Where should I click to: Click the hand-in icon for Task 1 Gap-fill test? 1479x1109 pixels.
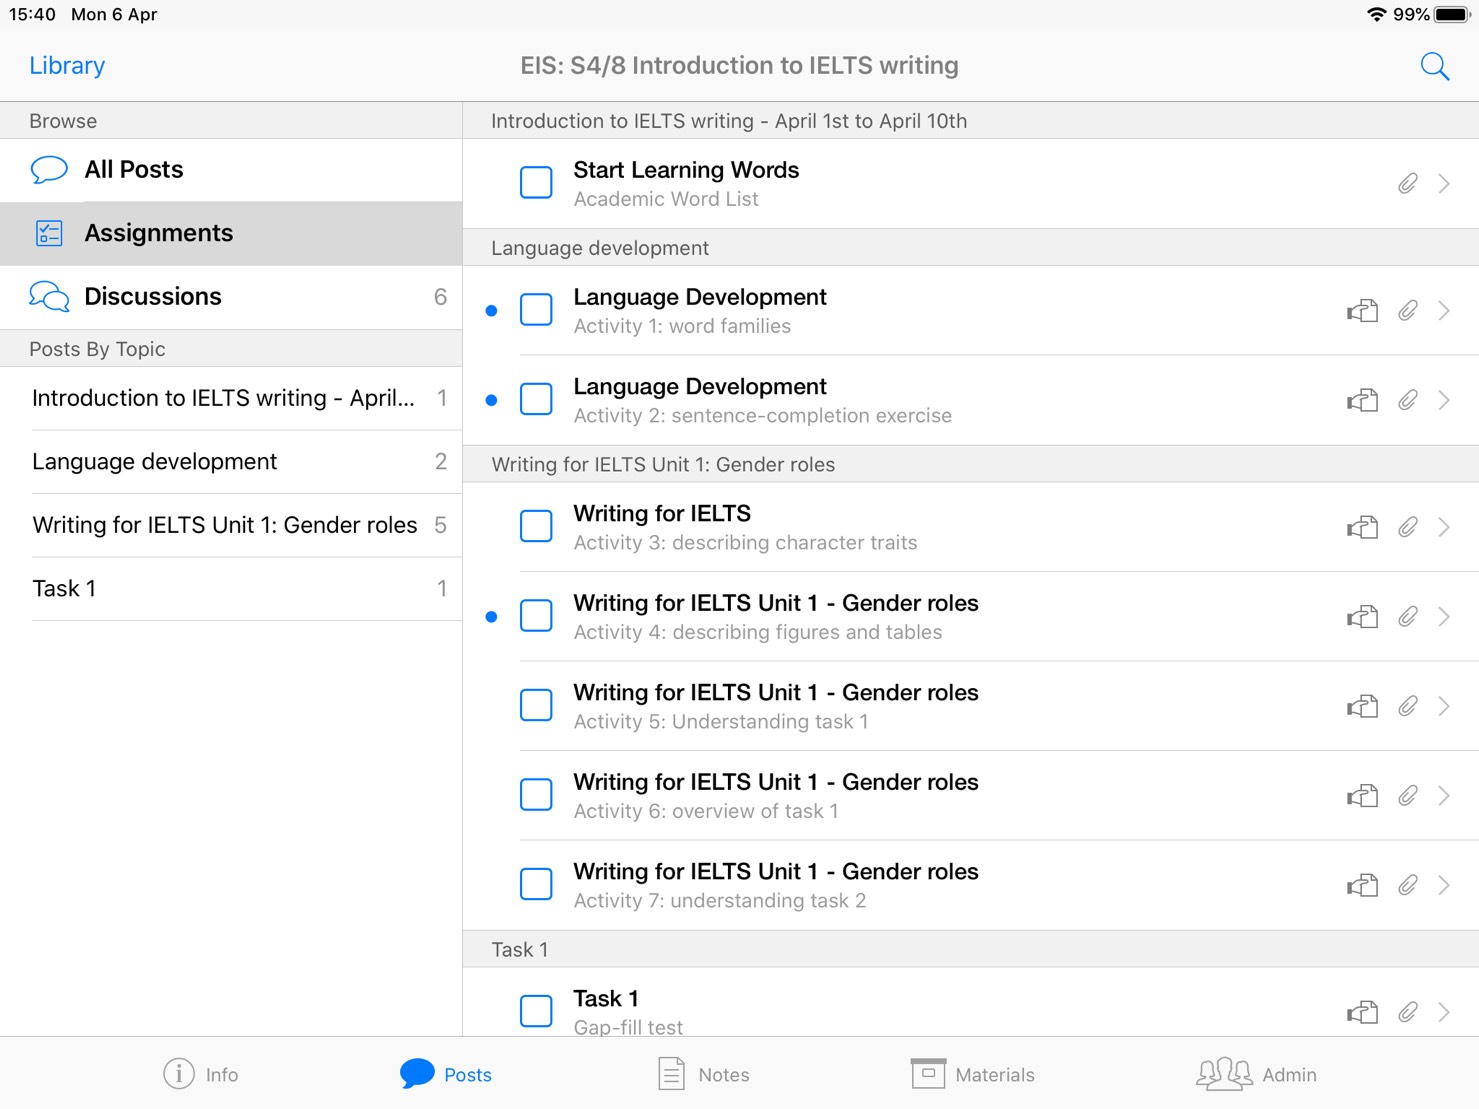pyautogui.click(x=1362, y=1012)
